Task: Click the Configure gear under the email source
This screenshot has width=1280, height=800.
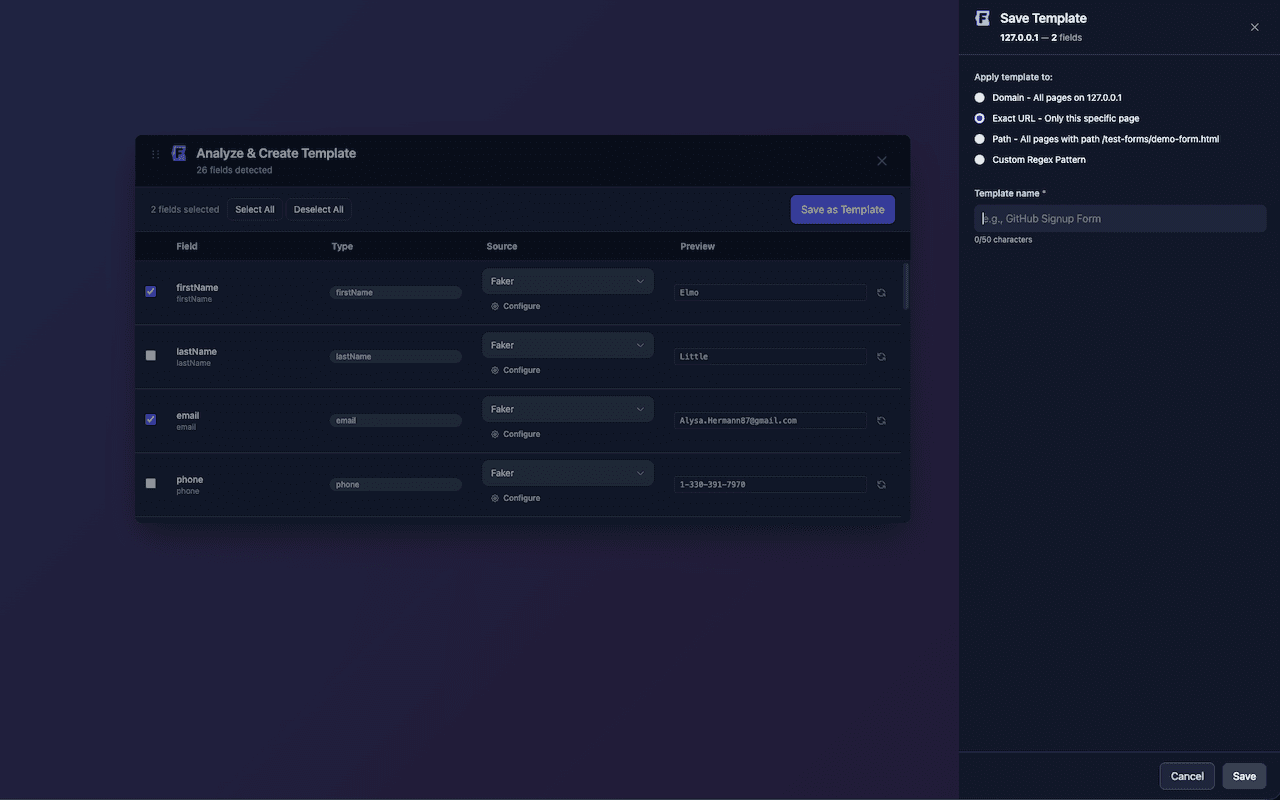Action: click(x=515, y=434)
